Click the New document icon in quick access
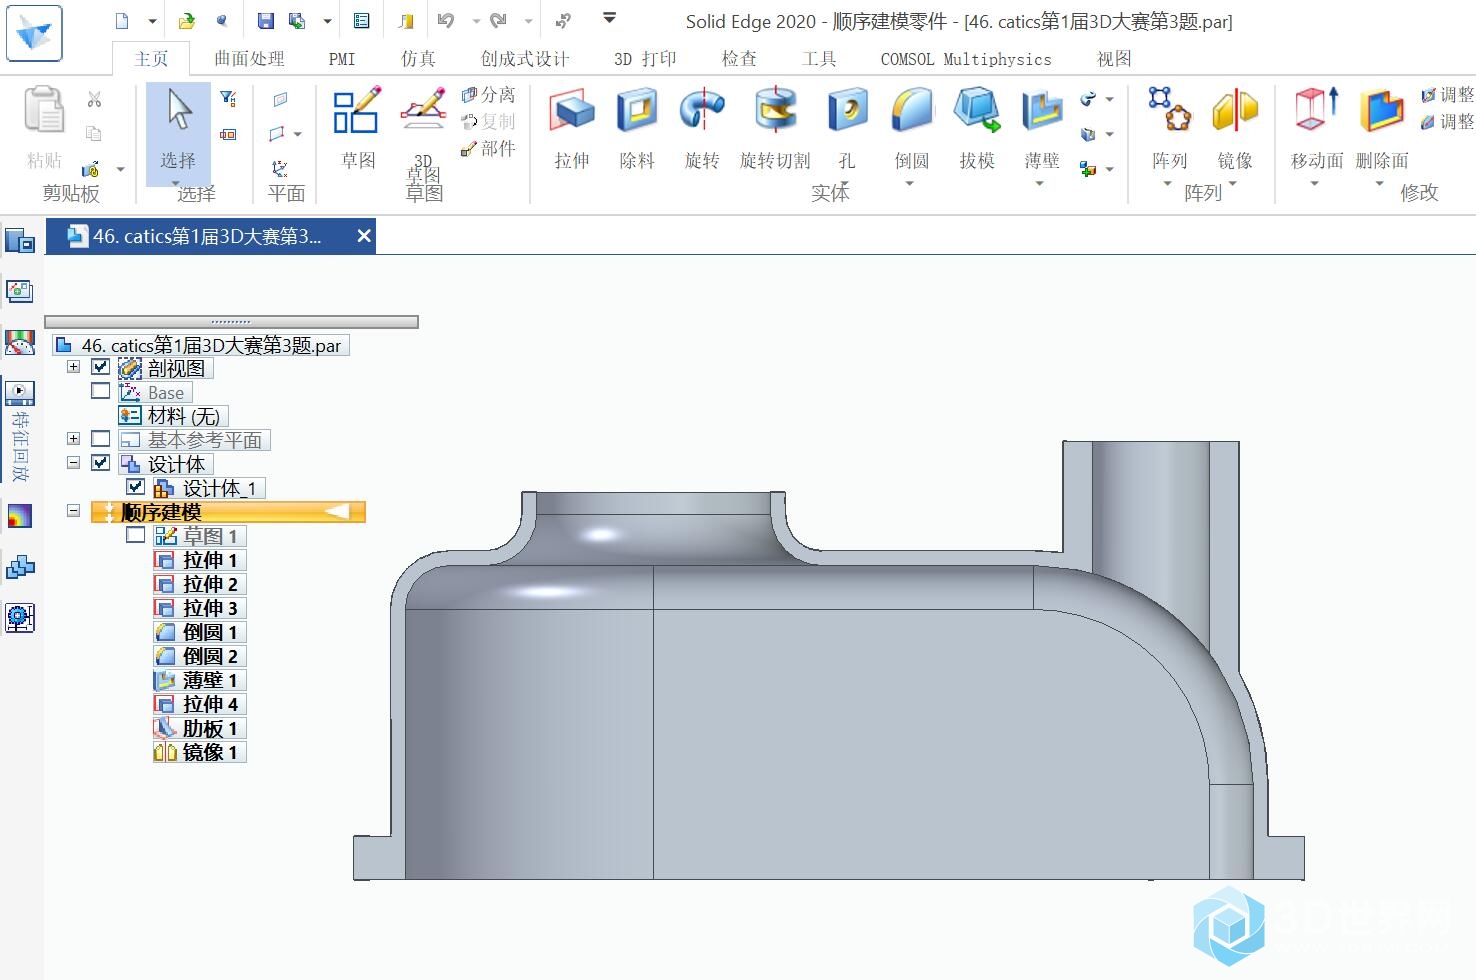1476x980 pixels. pos(122,21)
